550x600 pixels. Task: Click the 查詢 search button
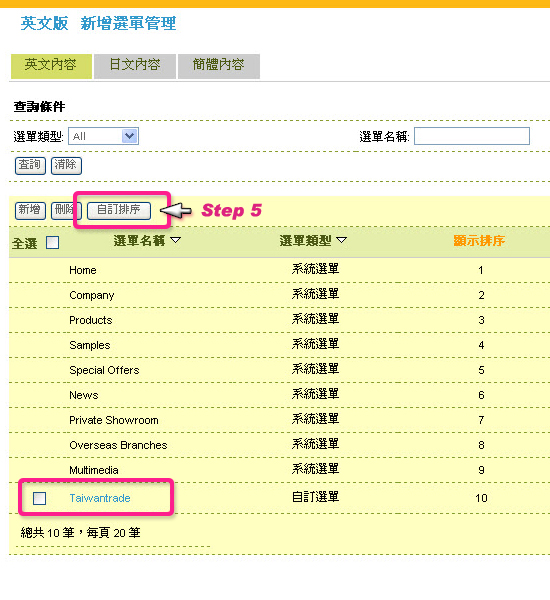pyautogui.click(x=30, y=166)
